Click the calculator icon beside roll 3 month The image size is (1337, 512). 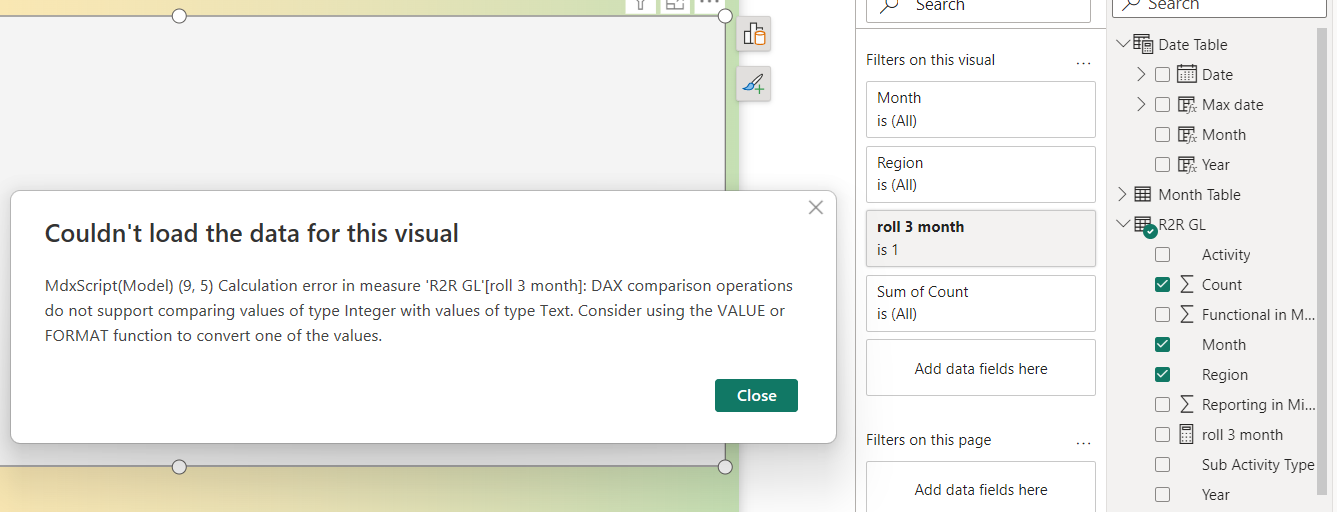click(x=1187, y=434)
